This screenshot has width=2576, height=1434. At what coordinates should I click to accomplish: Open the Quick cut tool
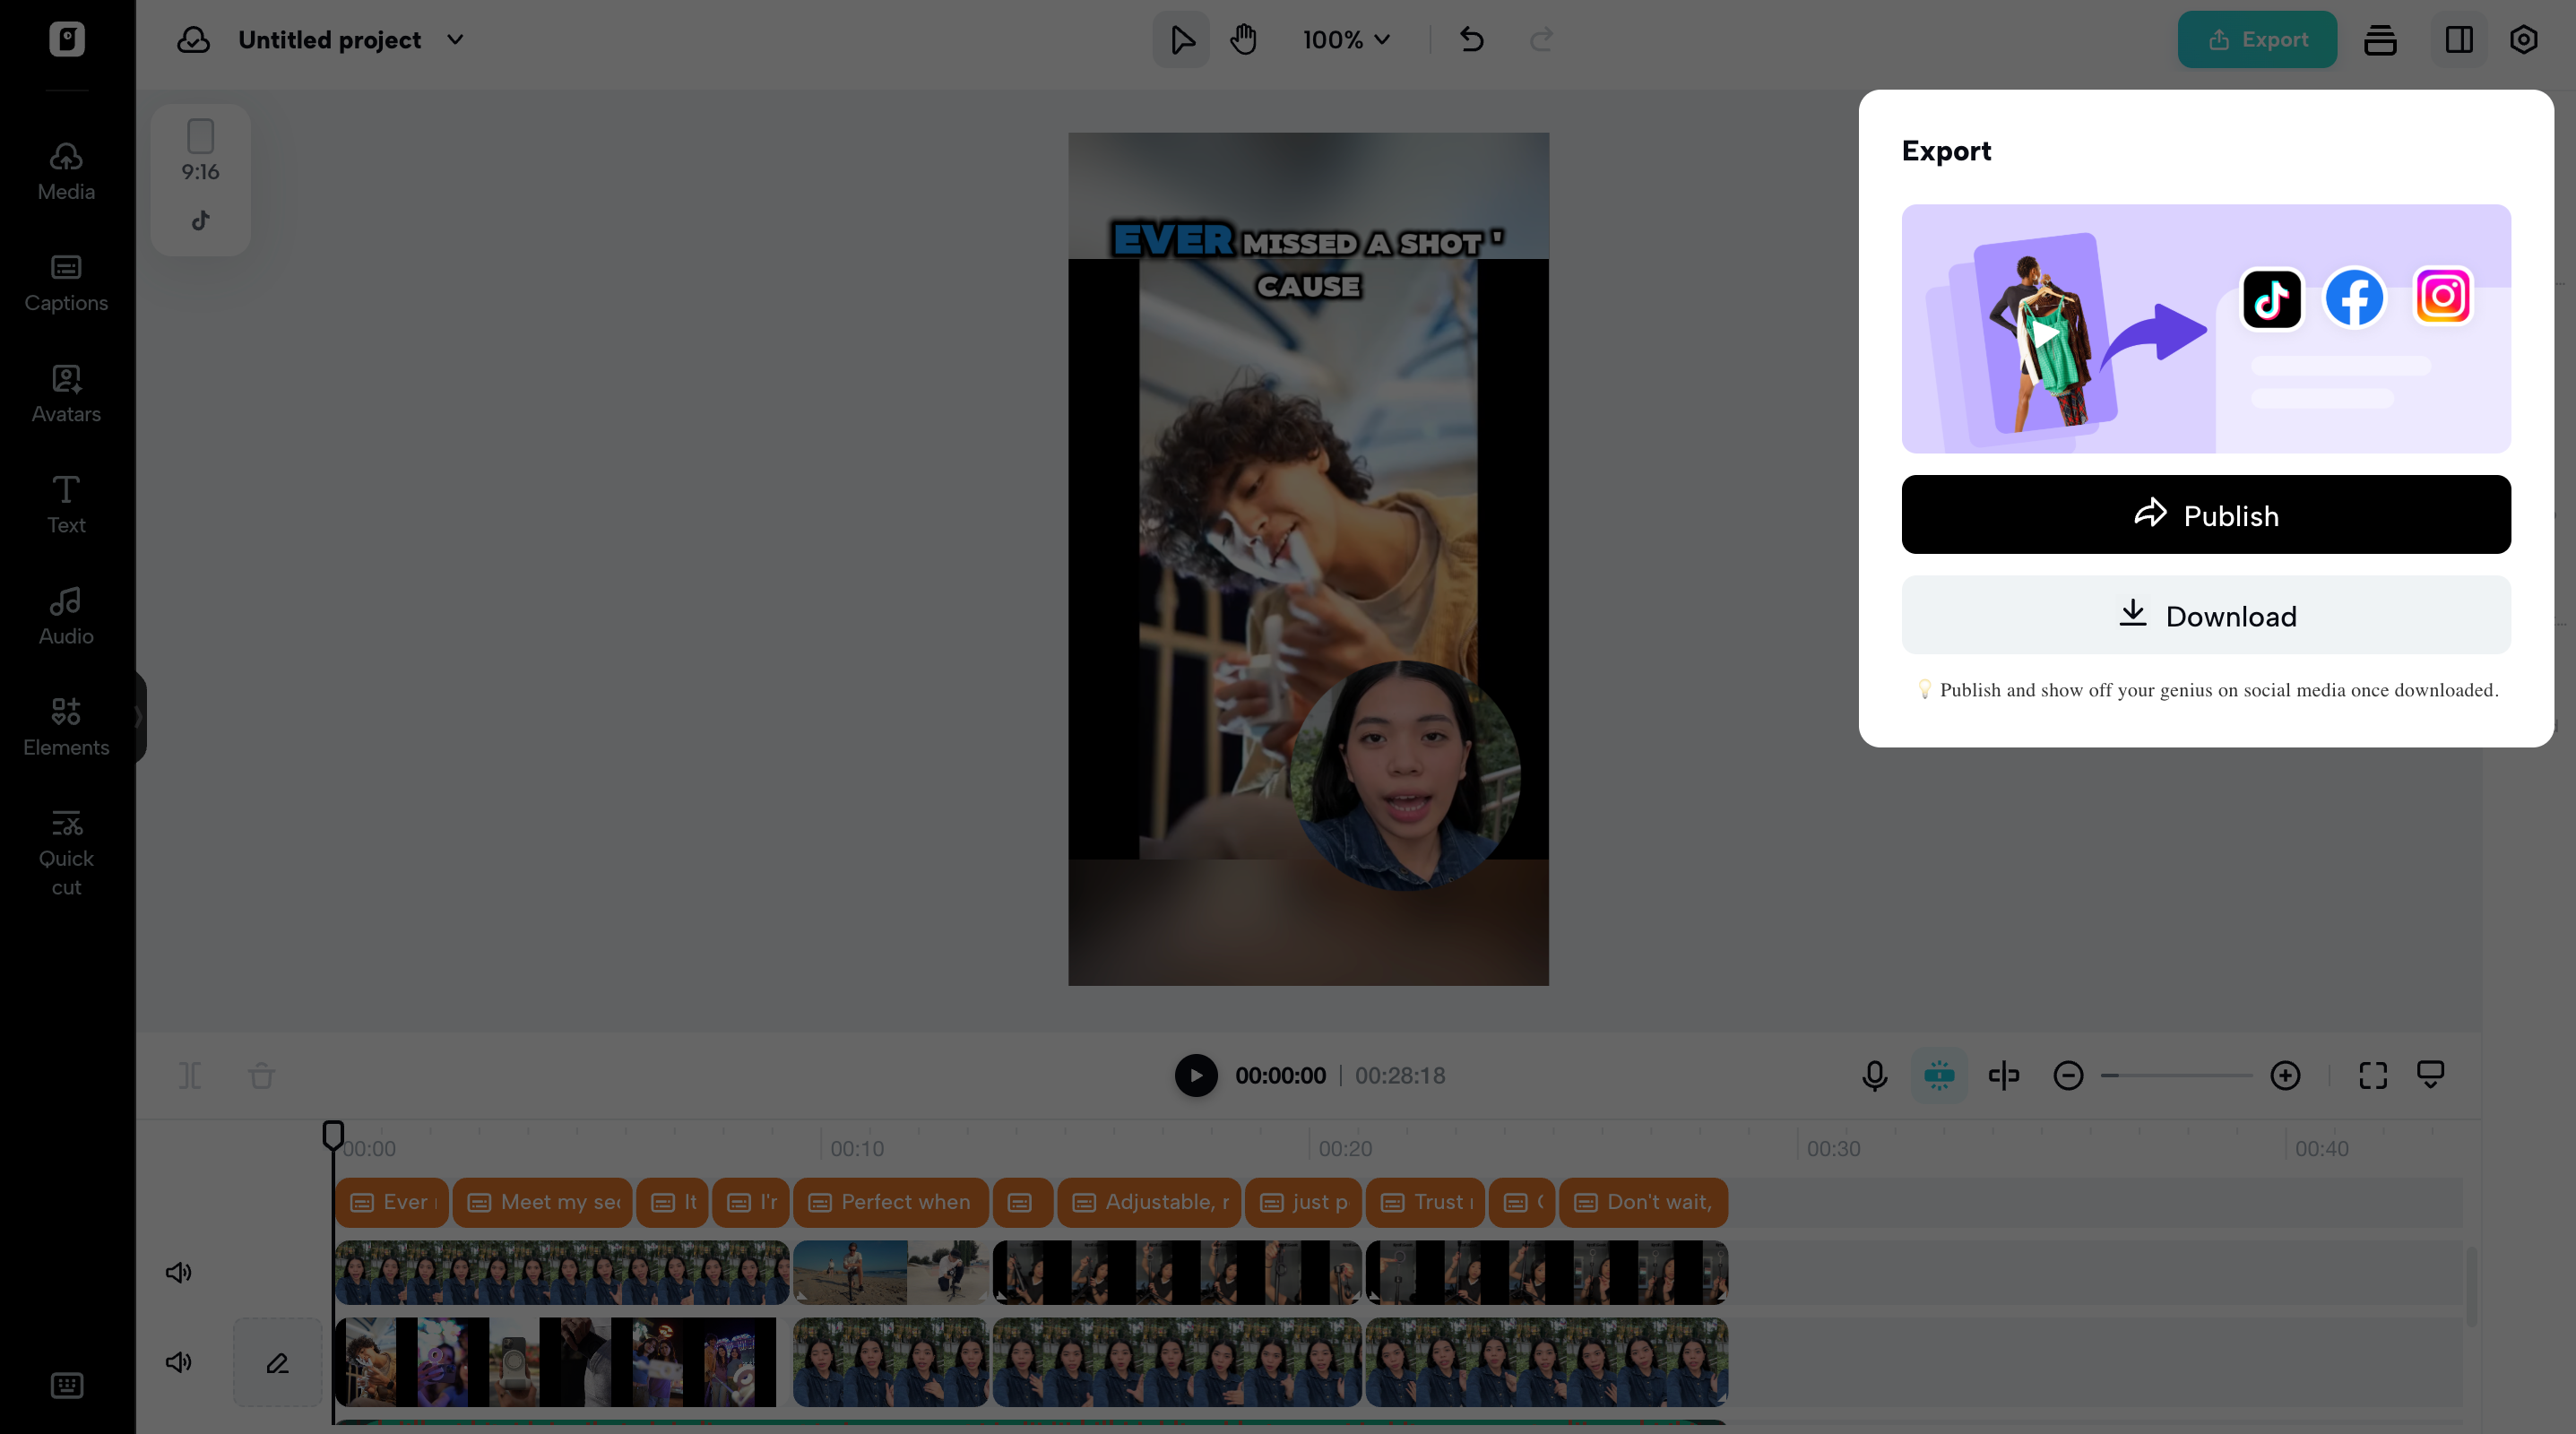coord(65,852)
